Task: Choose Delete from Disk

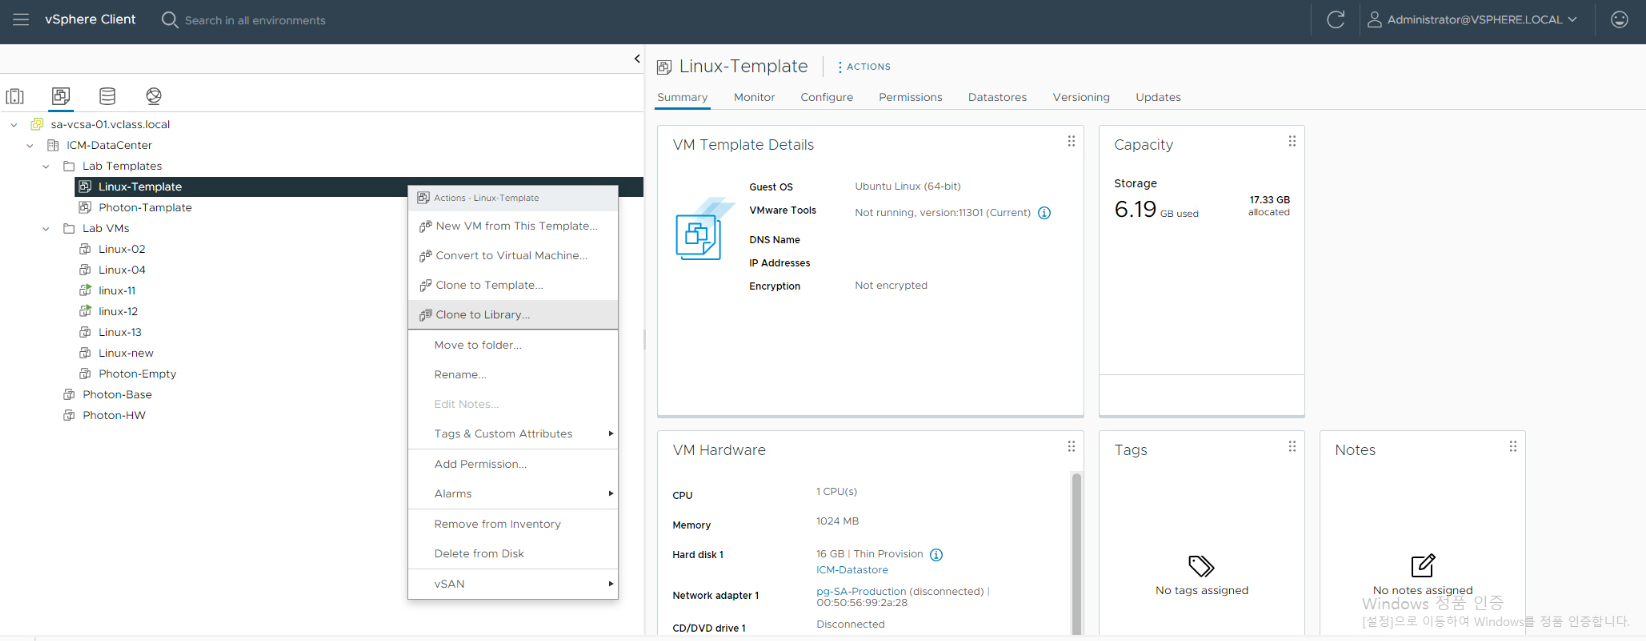Action: [513, 554]
